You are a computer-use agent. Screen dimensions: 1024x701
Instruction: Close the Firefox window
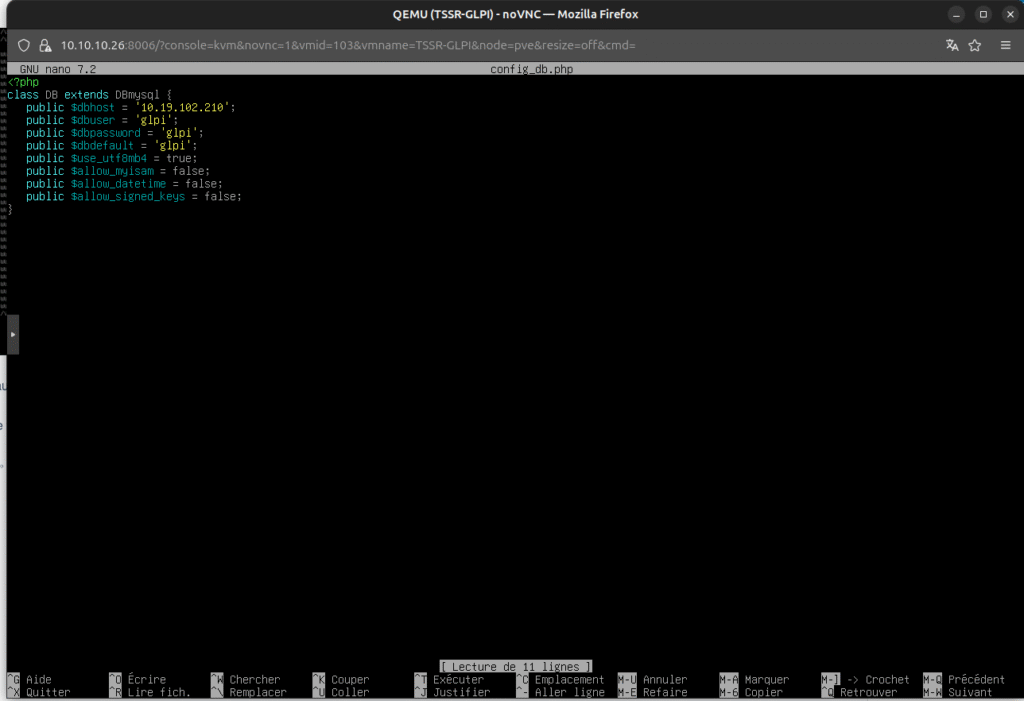[1008, 14]
